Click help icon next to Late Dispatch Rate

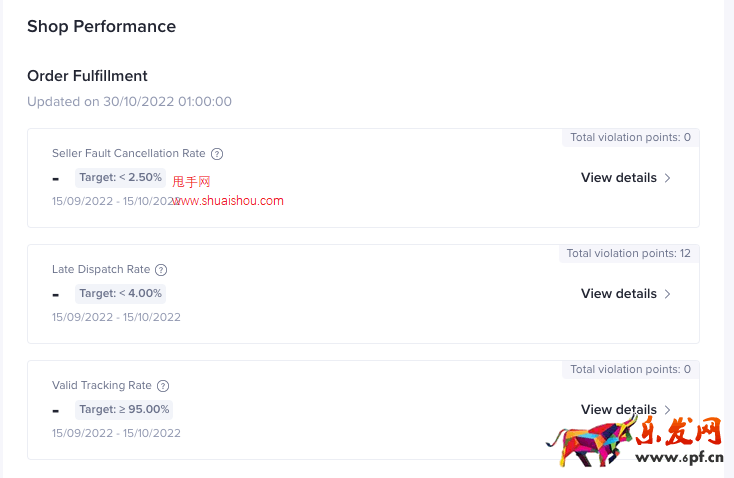(161, 270)
